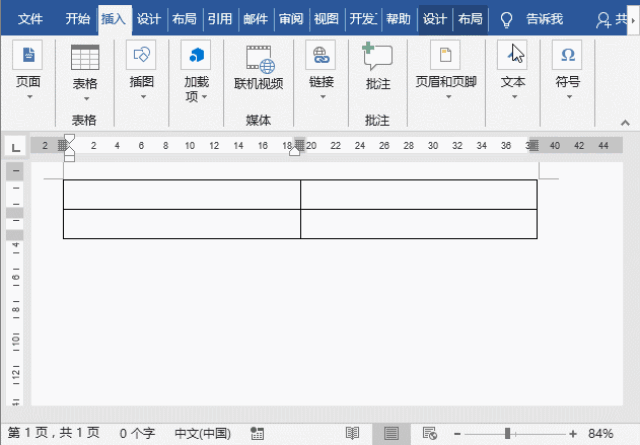Expand the 符号 dropdown arrow
The image size is (640, 445).
pos(569,97)
